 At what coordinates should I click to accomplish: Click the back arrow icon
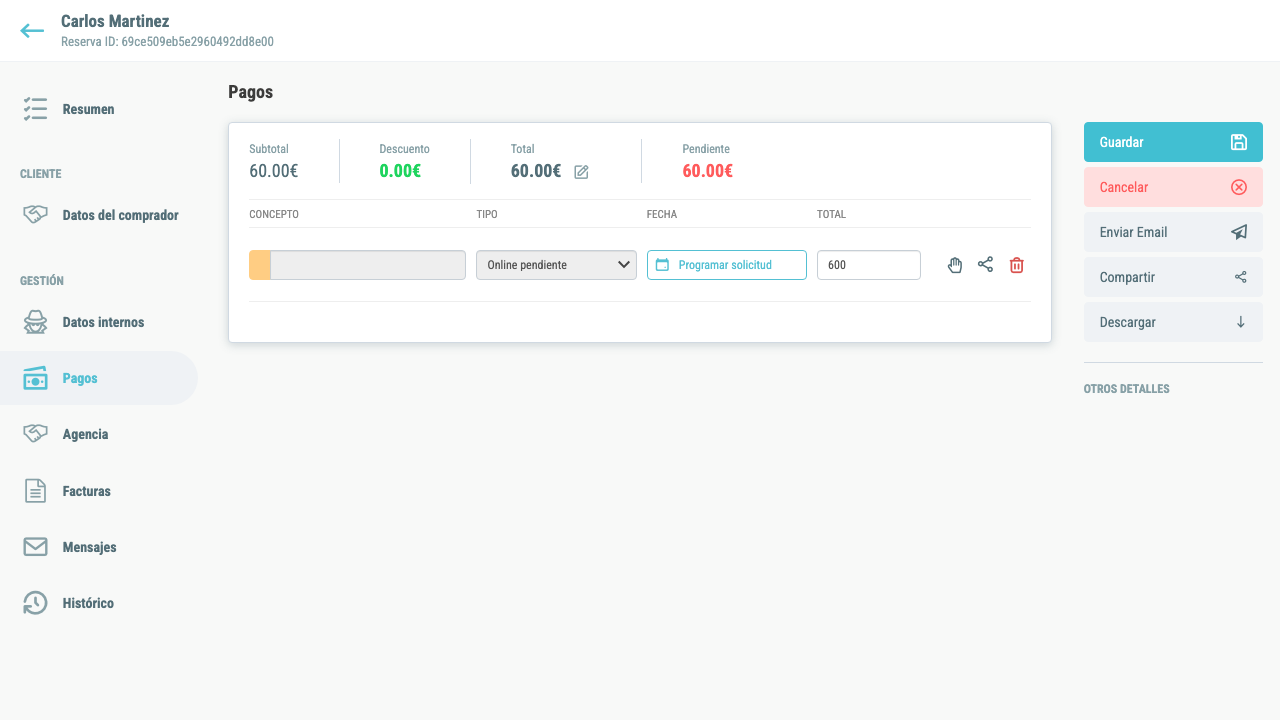[32, 31]
